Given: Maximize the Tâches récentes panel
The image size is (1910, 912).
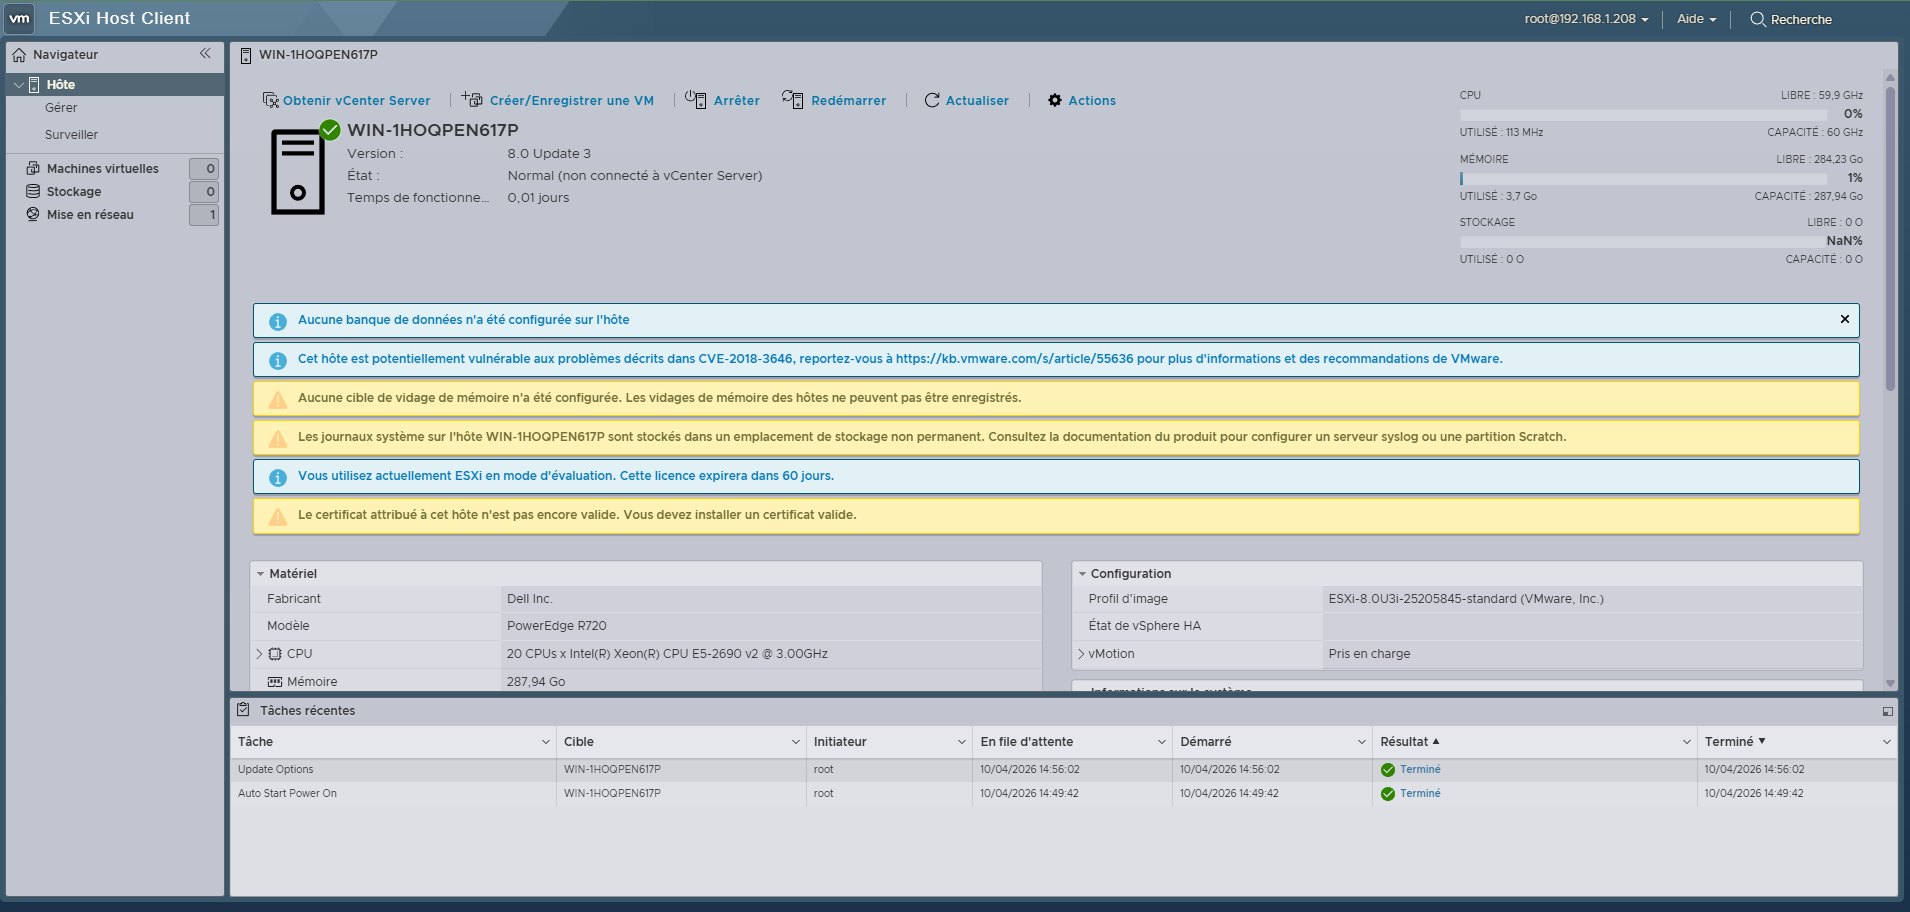Looking at the screenshot, I should click(x=1887, y=711).
